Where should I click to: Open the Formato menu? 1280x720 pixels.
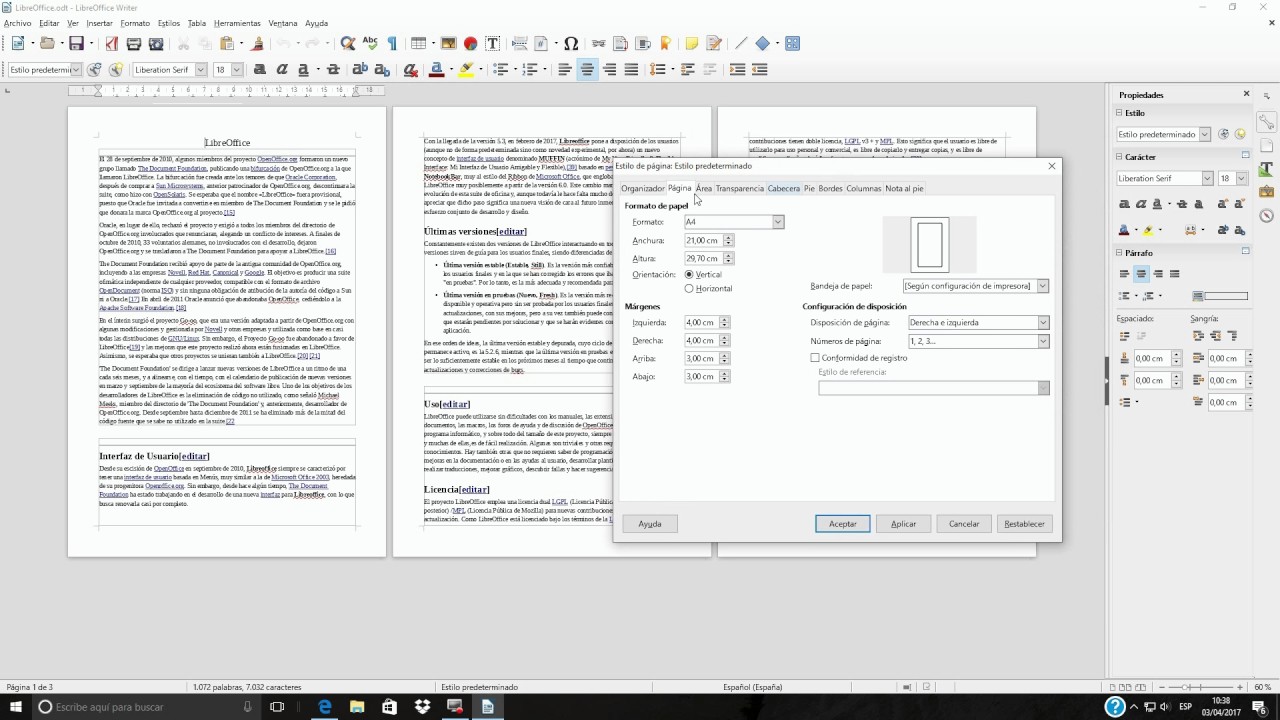[135, 23]
